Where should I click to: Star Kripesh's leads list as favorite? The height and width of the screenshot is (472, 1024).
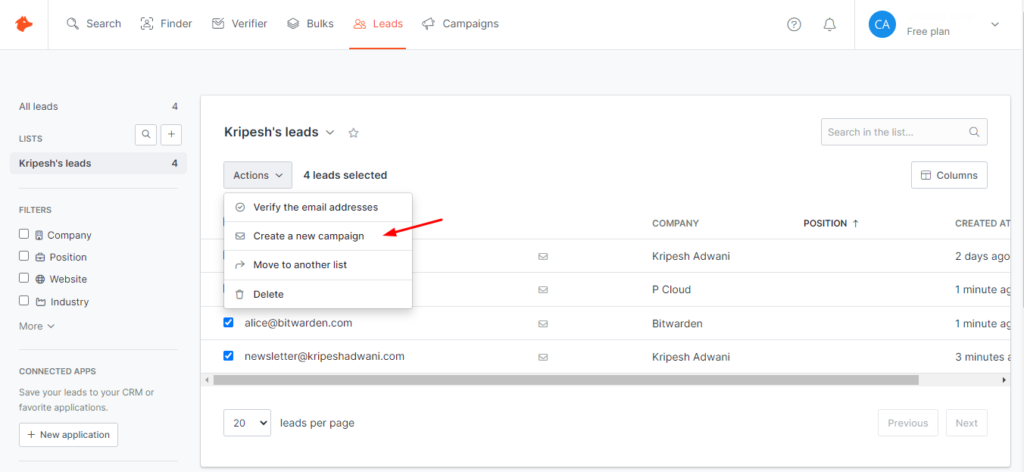(353, 133)
